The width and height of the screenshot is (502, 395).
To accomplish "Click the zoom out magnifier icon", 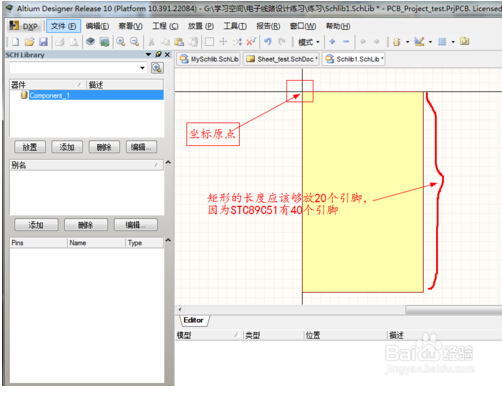I will point(134,42).
